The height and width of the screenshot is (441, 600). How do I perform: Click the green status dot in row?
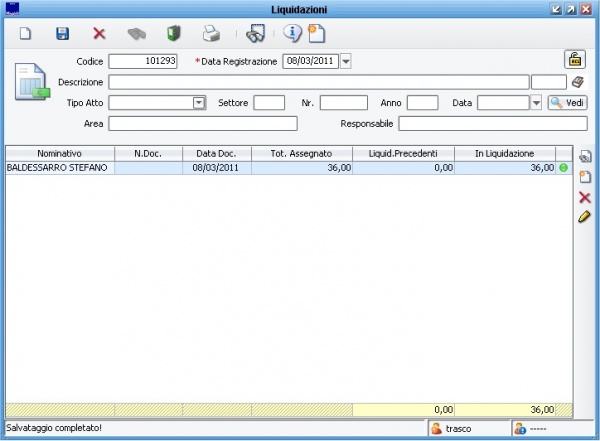point(563,168)
